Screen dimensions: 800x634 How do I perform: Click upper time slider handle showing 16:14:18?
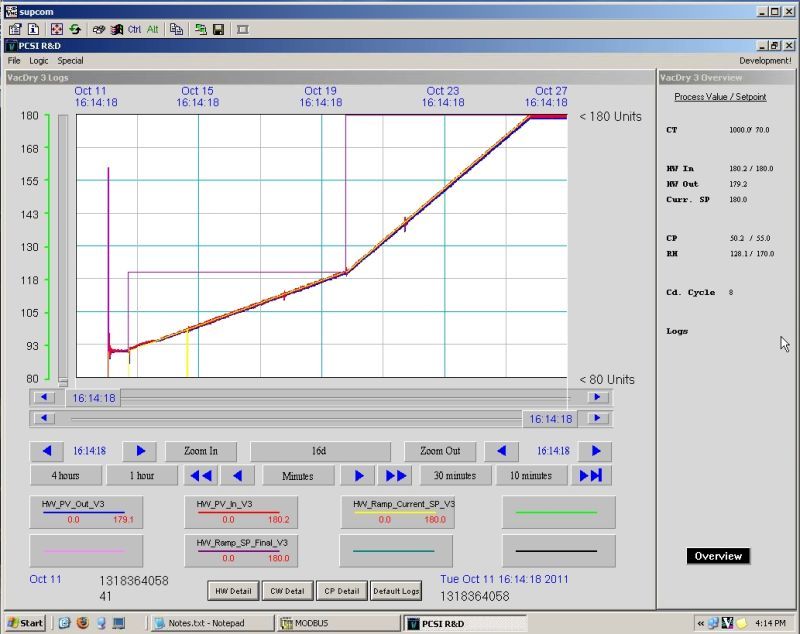pos(93,398)
